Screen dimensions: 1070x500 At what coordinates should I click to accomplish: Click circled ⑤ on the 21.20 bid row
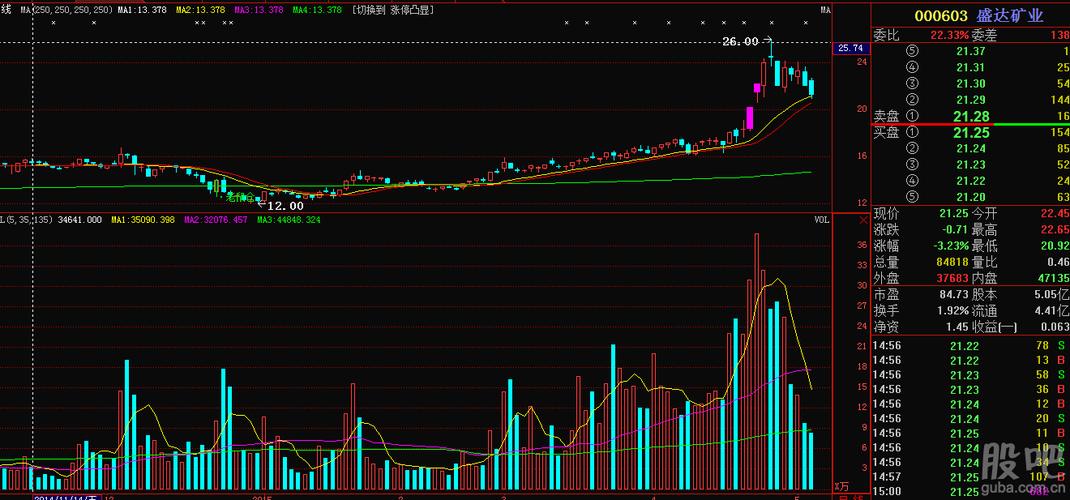[913, 197]
